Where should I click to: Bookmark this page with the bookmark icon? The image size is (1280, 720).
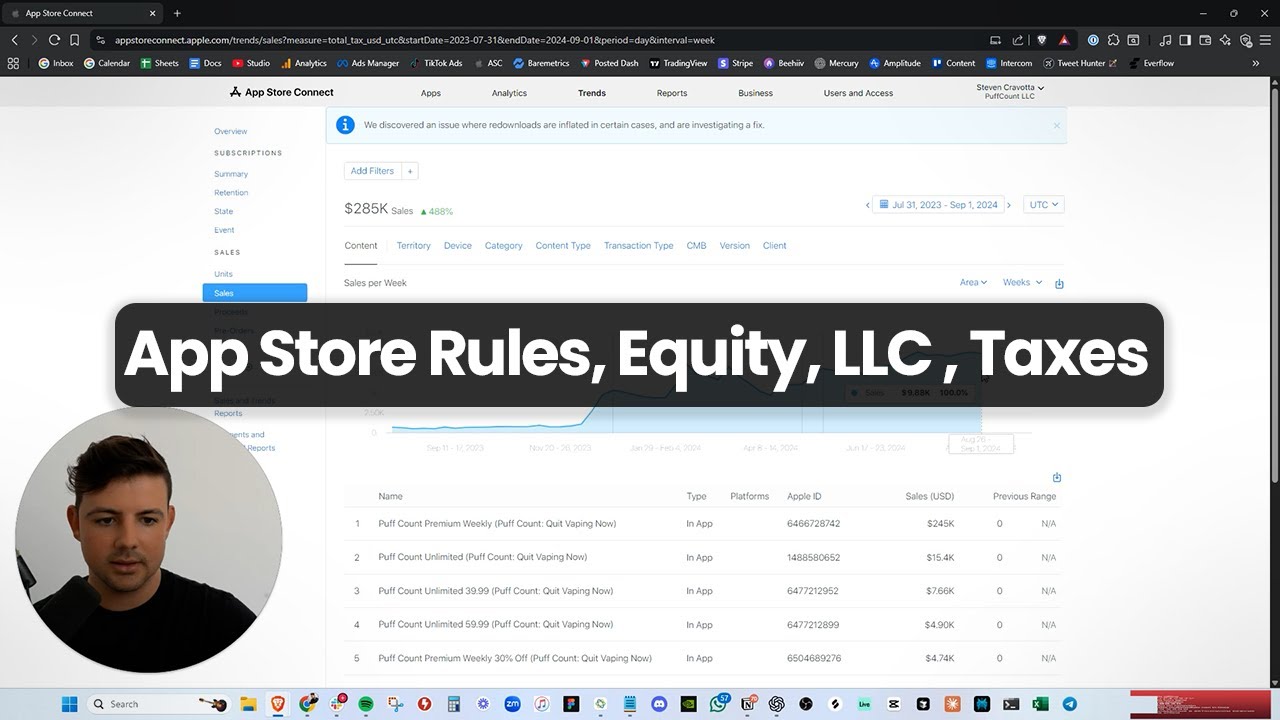tap(74, 40)
